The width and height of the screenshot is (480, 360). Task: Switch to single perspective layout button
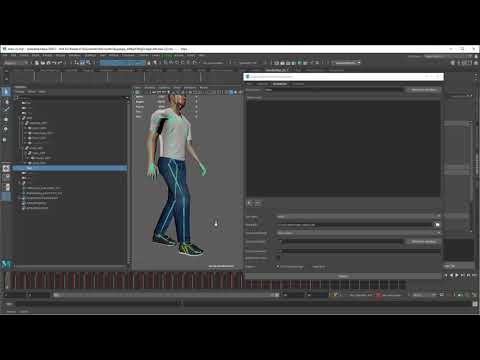tap(6, 168)
